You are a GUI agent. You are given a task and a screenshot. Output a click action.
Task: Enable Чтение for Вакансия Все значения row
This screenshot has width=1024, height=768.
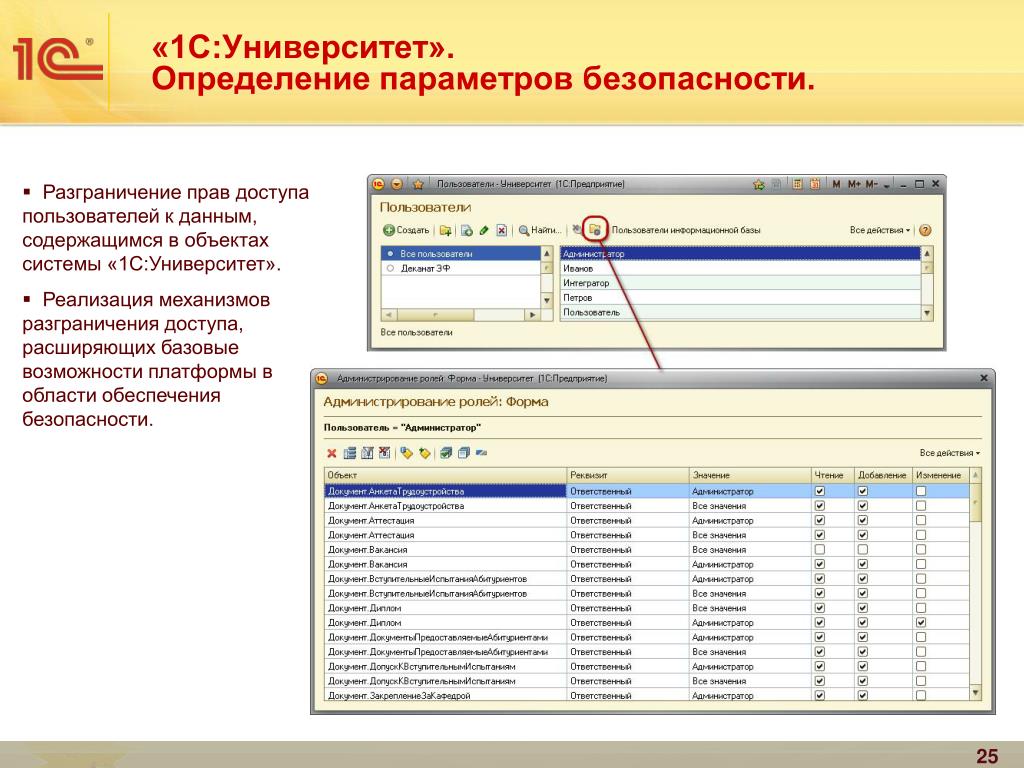tap(820, 549)
